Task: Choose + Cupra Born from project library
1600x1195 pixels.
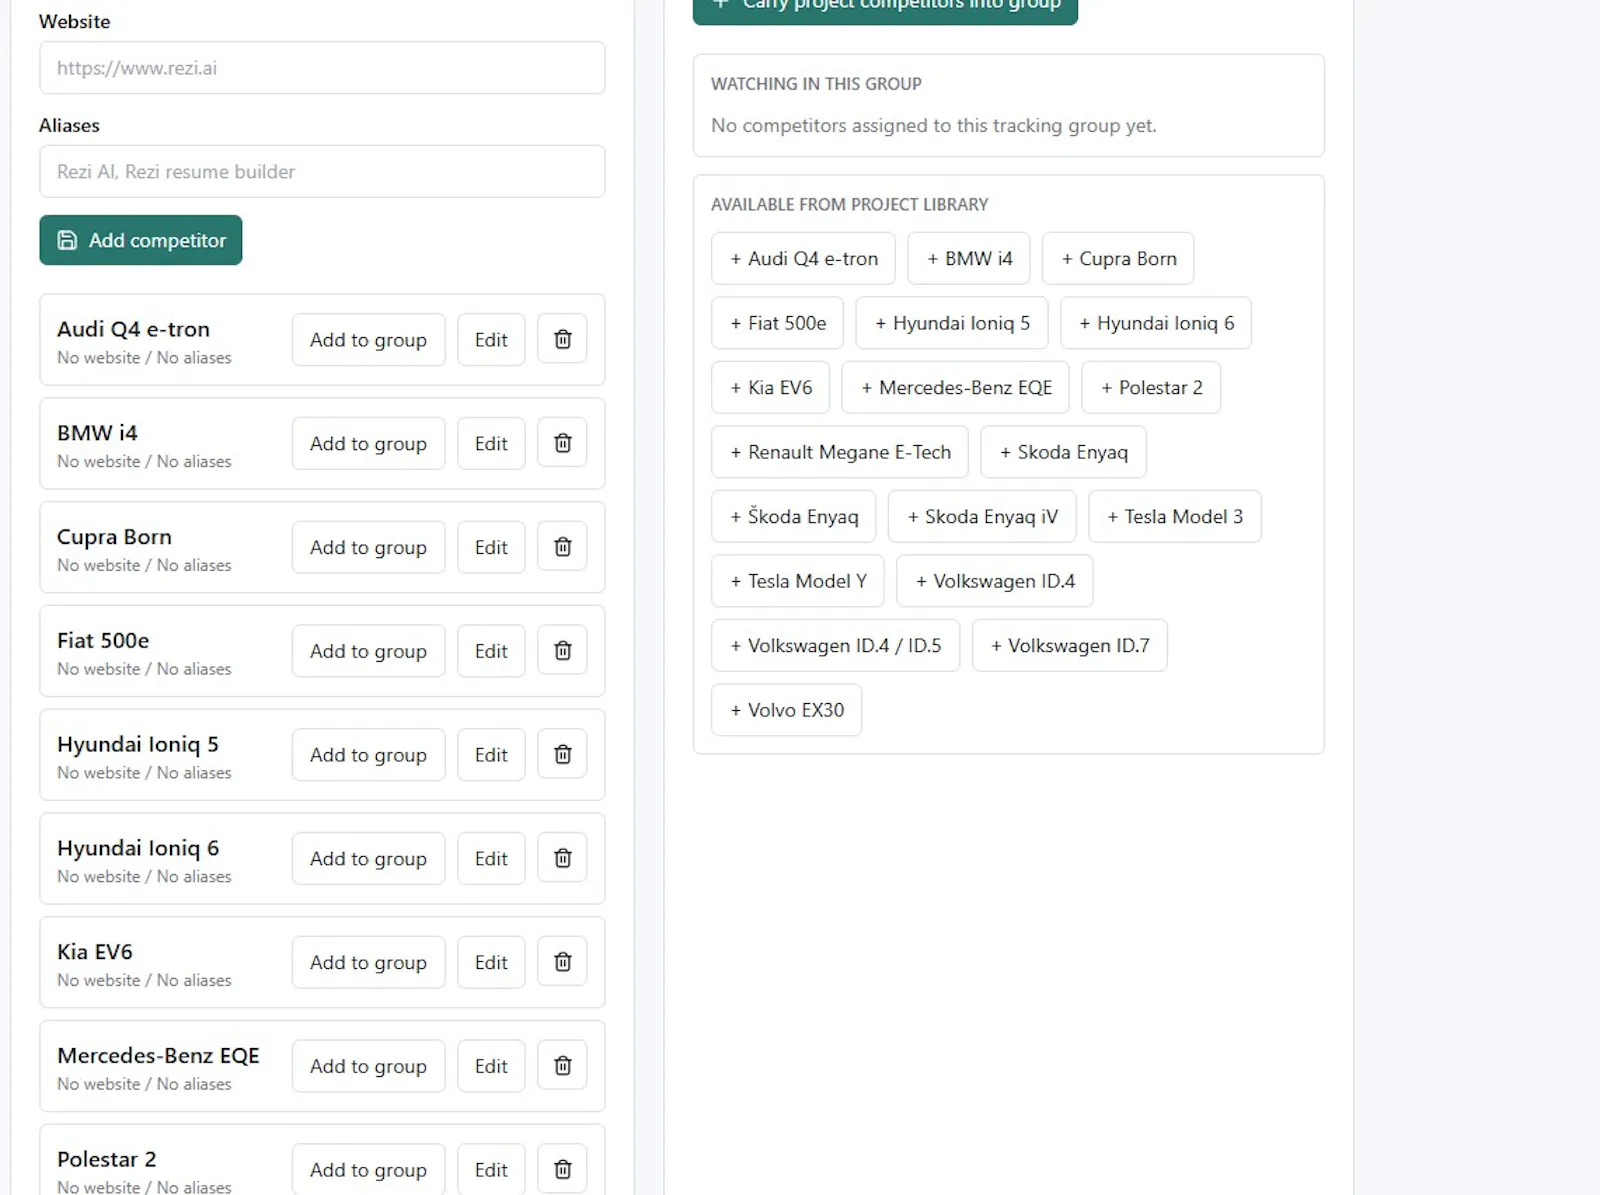Action: [x=1118, y=259]
